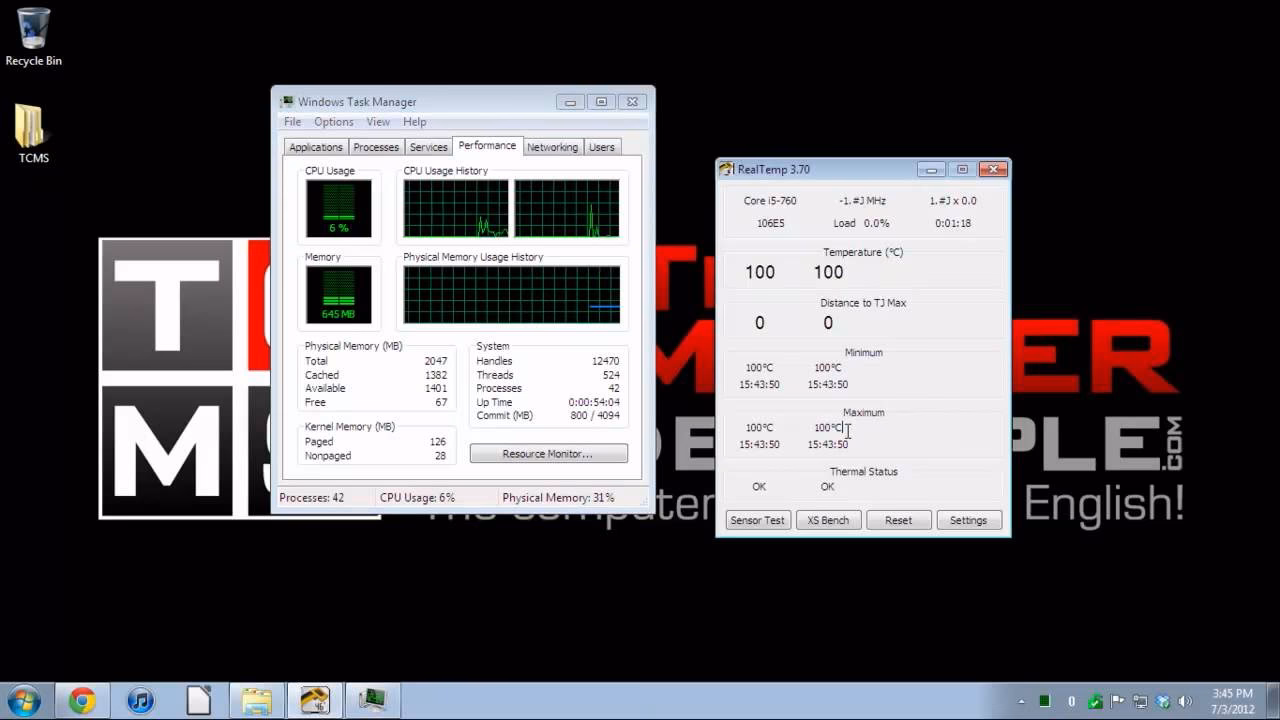This screenshot has height=720, width=1280.
Task: Open the TCMS folder on desktop
Action: (33, 134)
